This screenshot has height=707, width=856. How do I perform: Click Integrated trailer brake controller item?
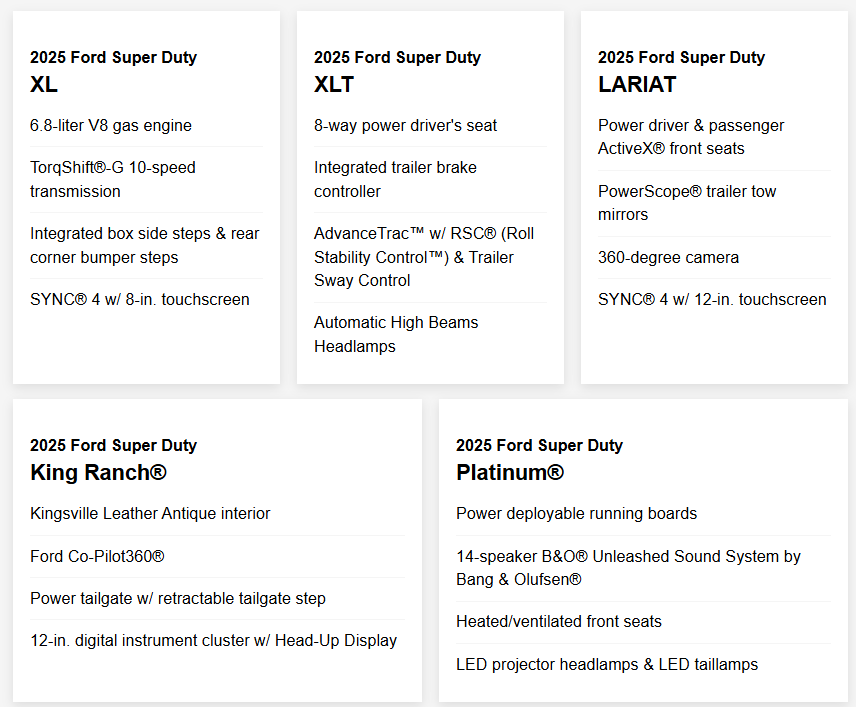coord(395,179)
